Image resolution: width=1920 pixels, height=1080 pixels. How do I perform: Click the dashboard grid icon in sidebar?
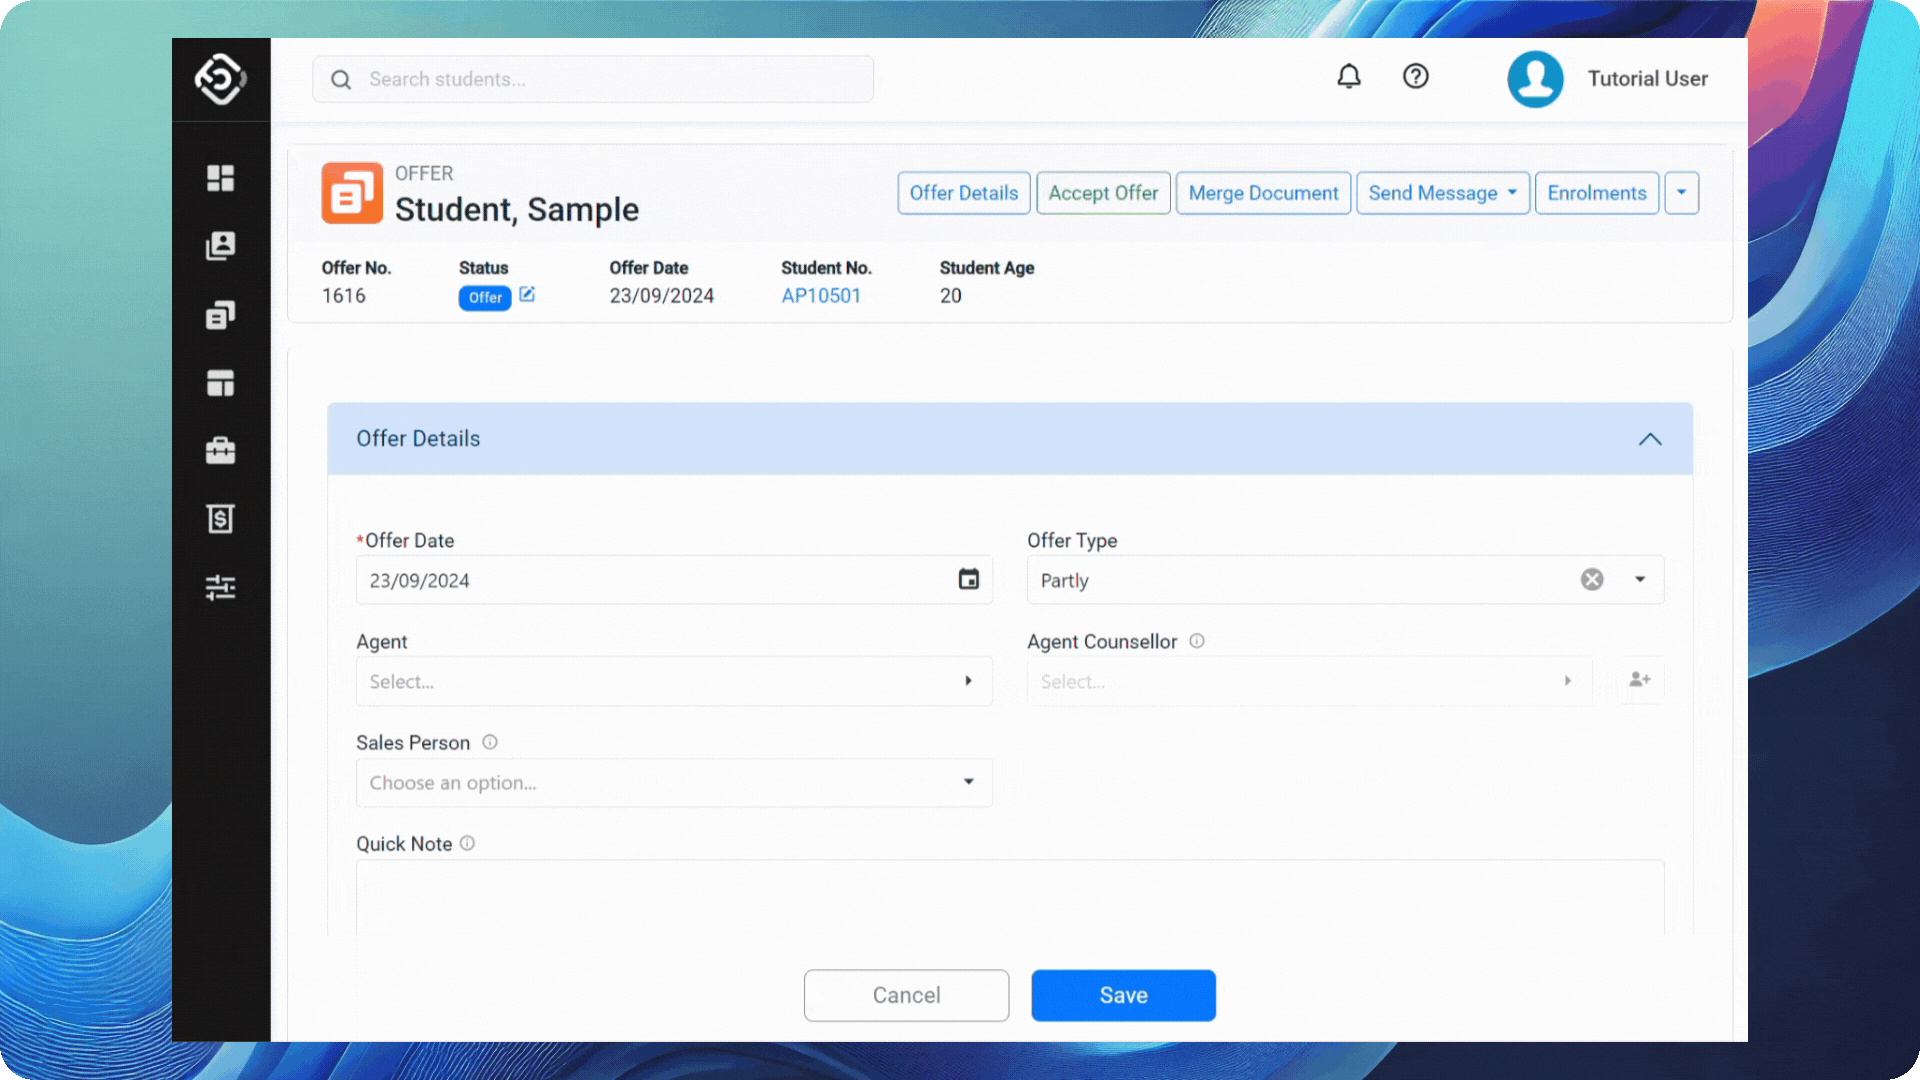tap(220, 177)
